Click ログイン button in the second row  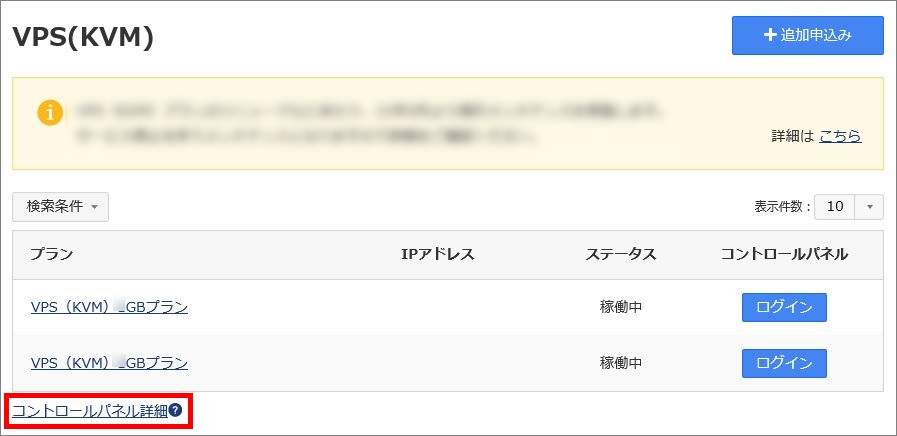(784, 363)
